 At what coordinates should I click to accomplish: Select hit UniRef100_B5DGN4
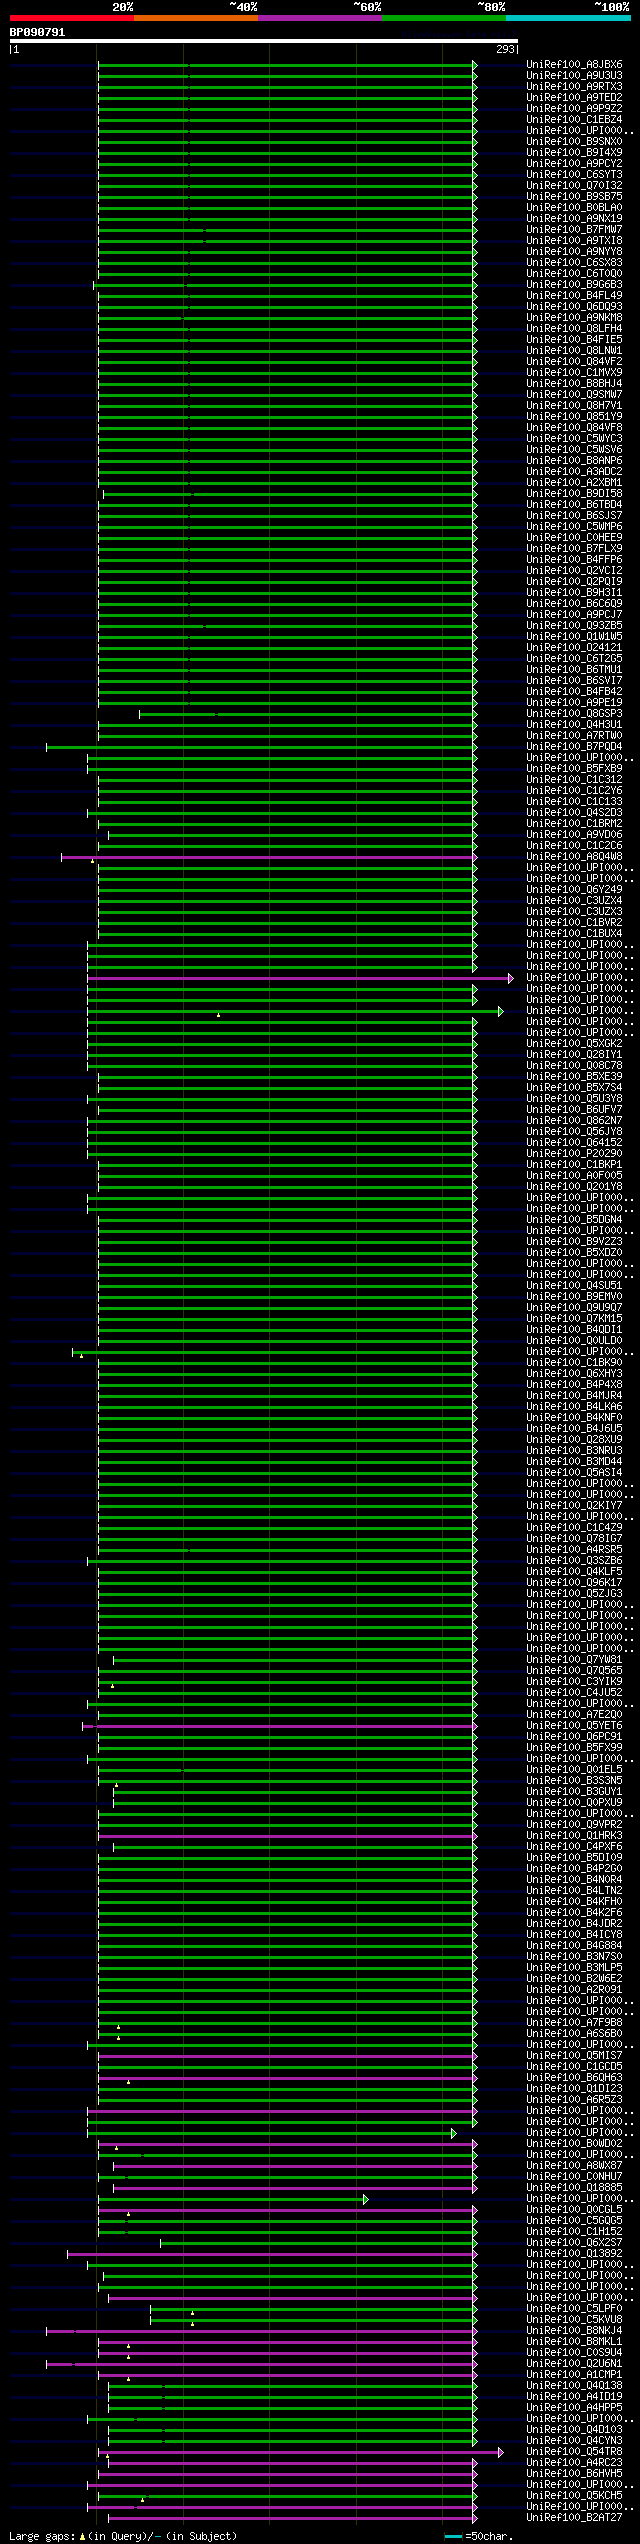[574, 1220]
